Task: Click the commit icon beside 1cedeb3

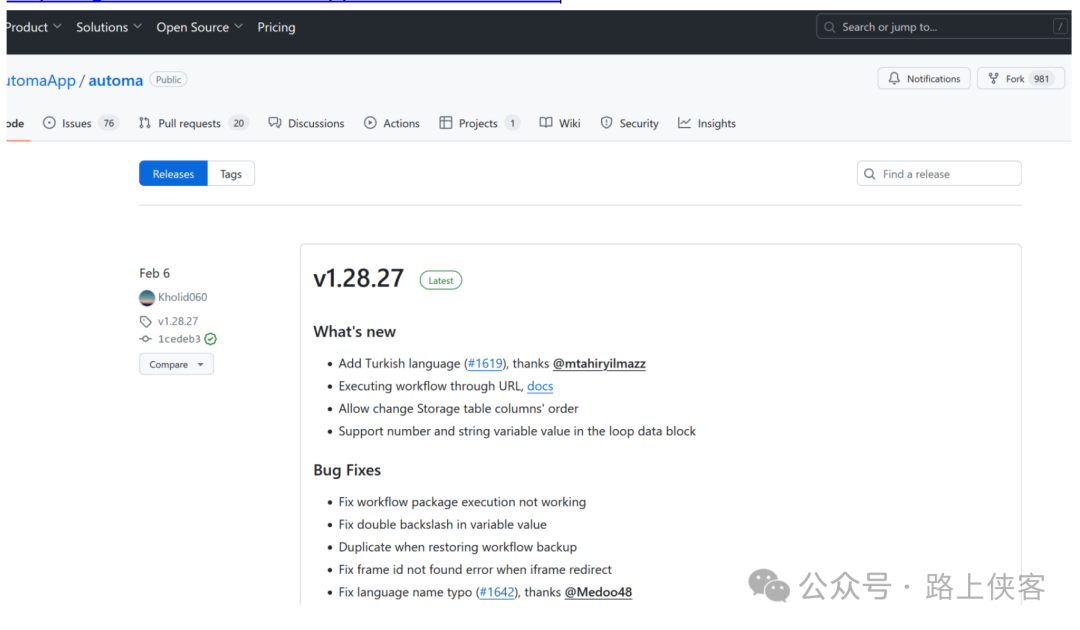Action: click(x=145, y=339)
